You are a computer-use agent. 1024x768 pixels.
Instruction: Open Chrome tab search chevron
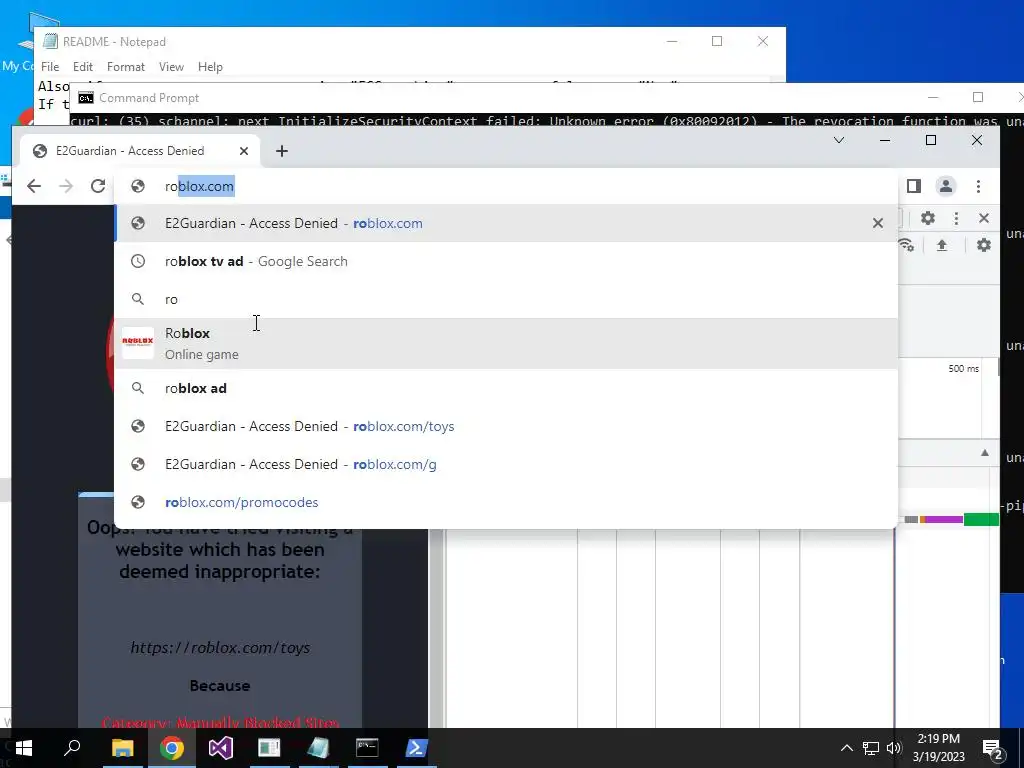839,140
